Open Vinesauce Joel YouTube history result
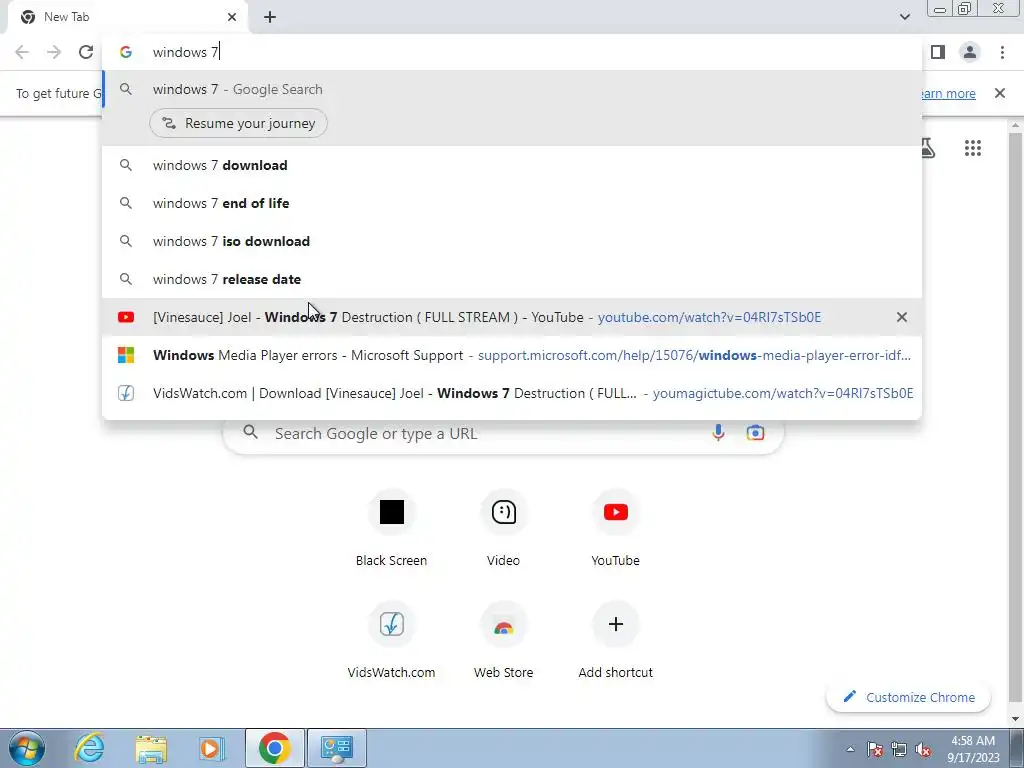This screenshot has width=1024, height=768. (512, 317)
